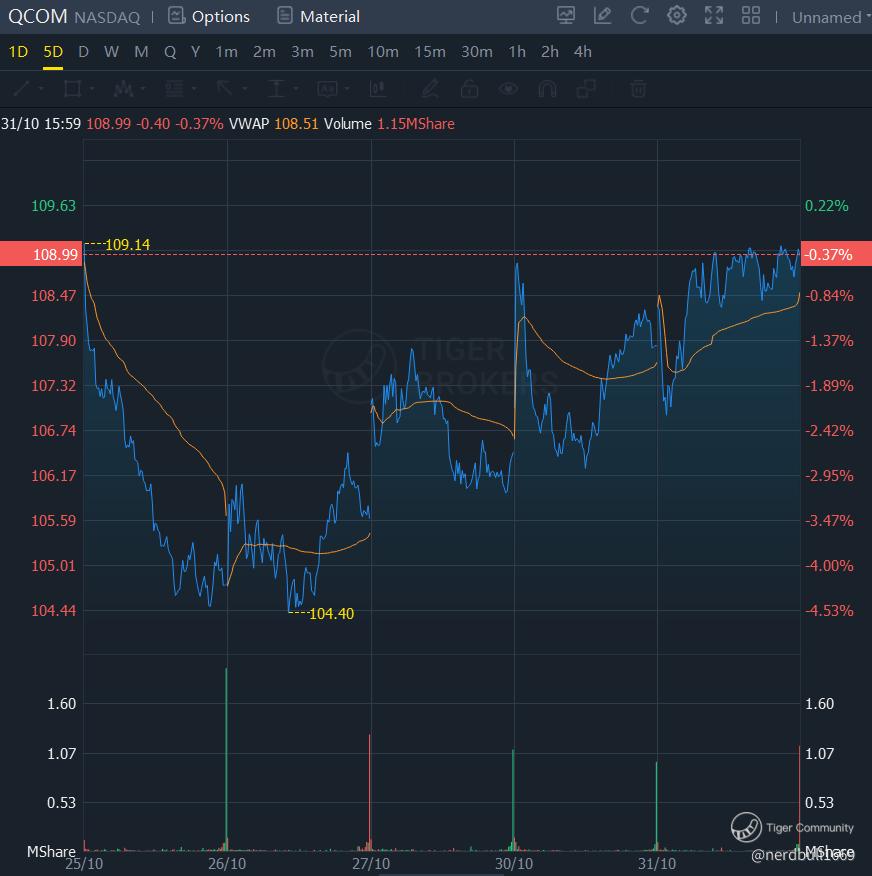This screenshot has width=872, height=876.
Task: Expand pattern tool dropdown arrow
Action: [143, 88]
